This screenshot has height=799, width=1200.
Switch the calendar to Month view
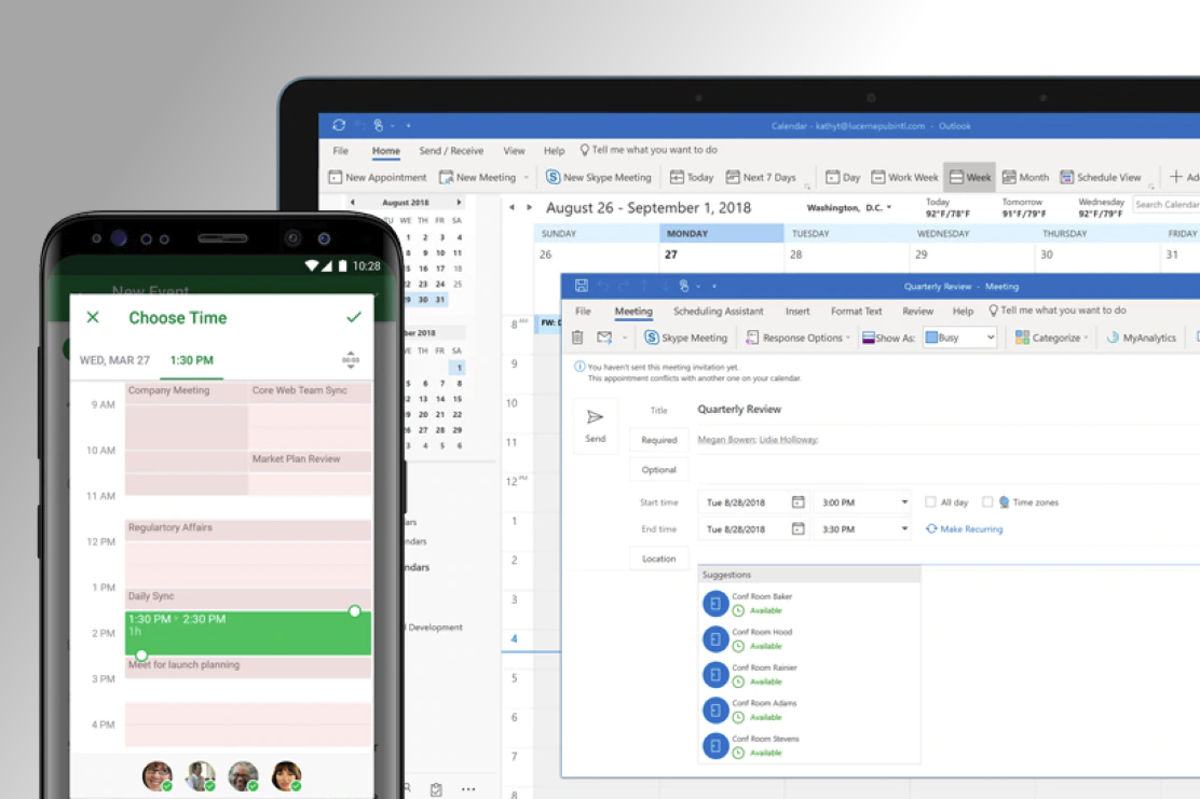tap(1026, 177)
